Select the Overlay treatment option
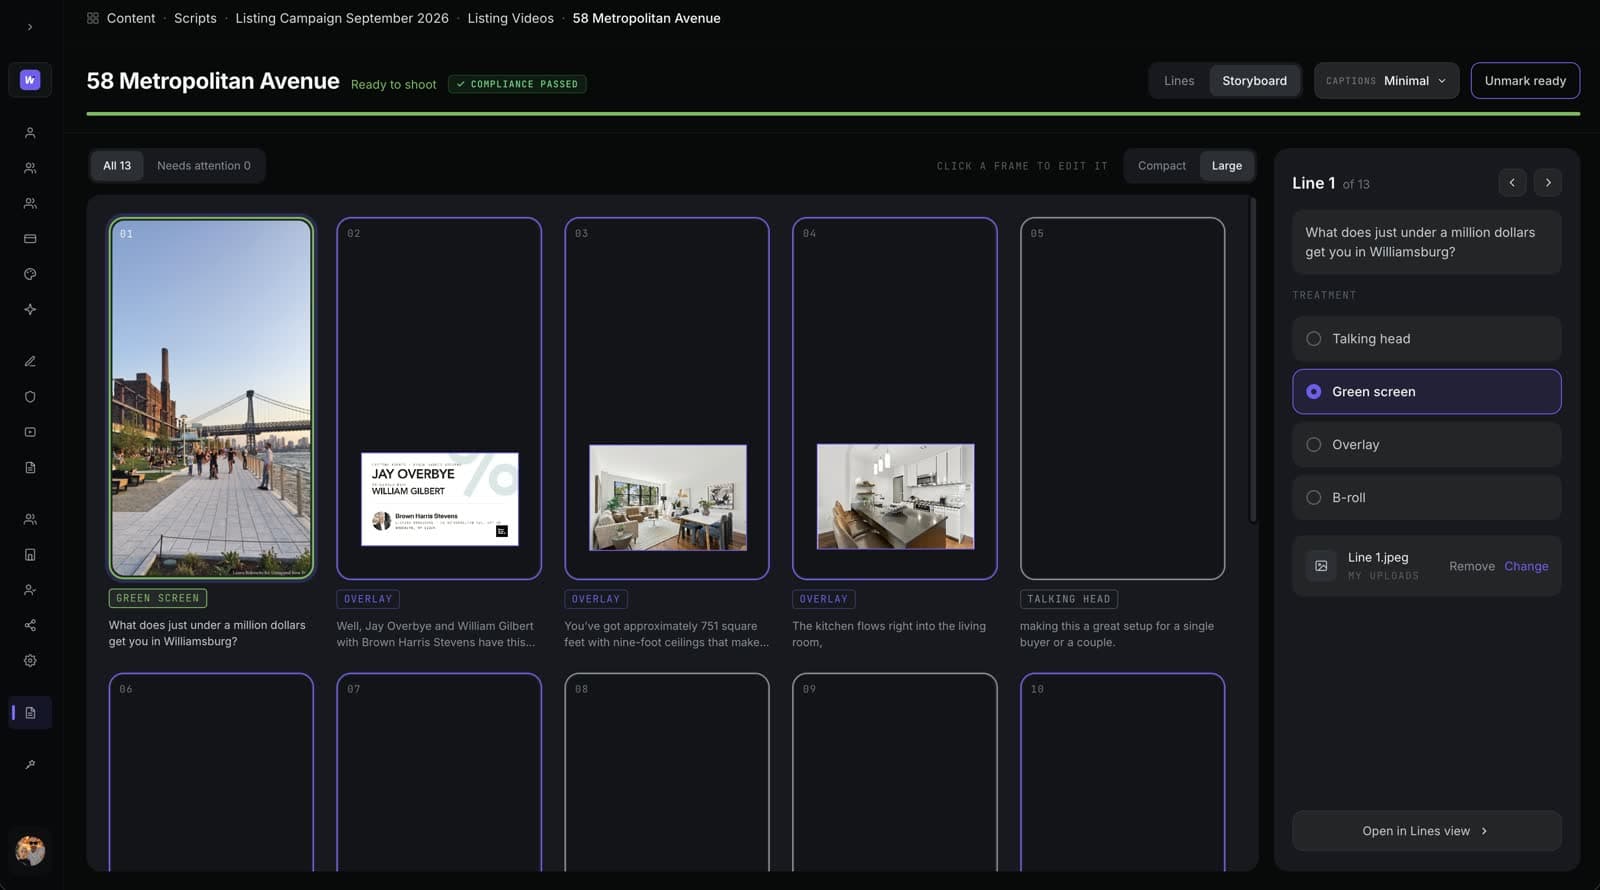The height and width of the screenshot is (890, 1600). (1426, 445)
